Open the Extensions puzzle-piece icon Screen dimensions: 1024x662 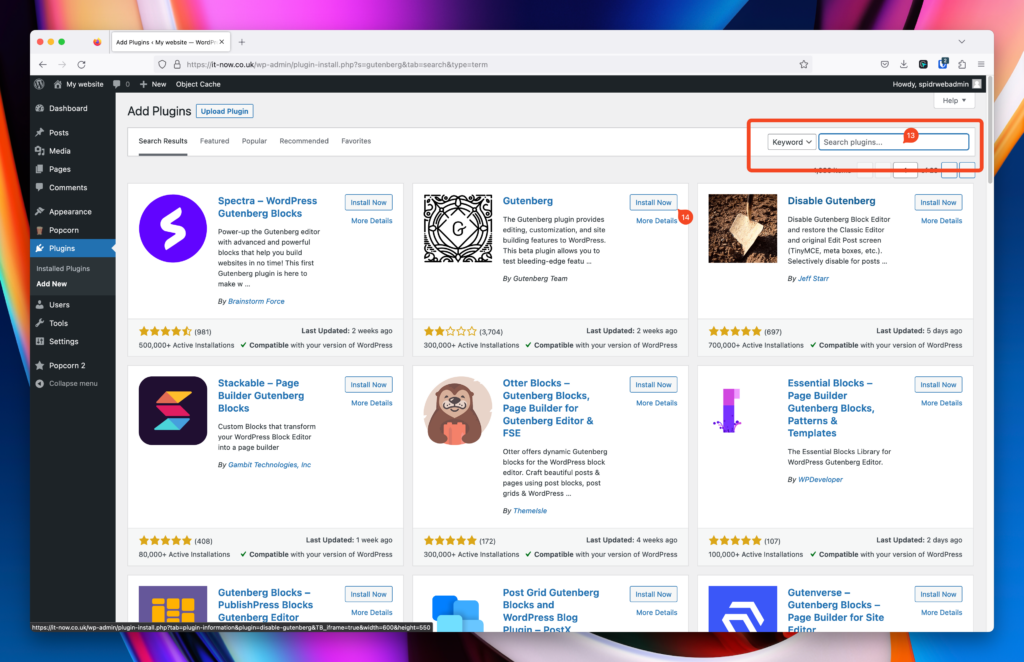click(x=962, y=64)
